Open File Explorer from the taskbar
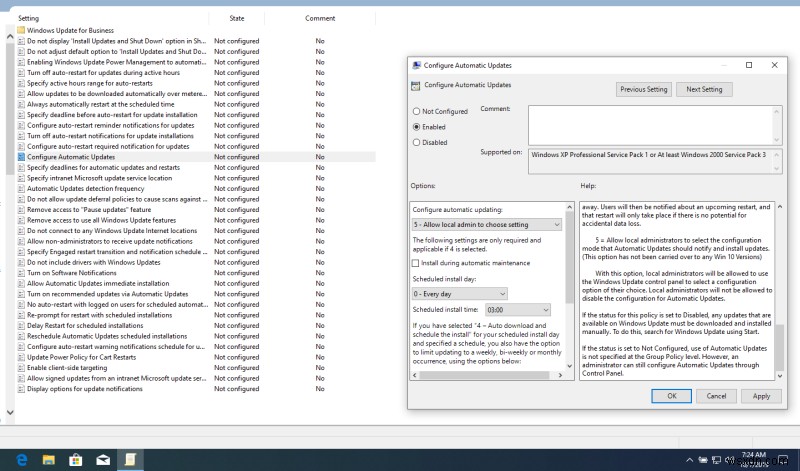 click(x=48, y=460)
